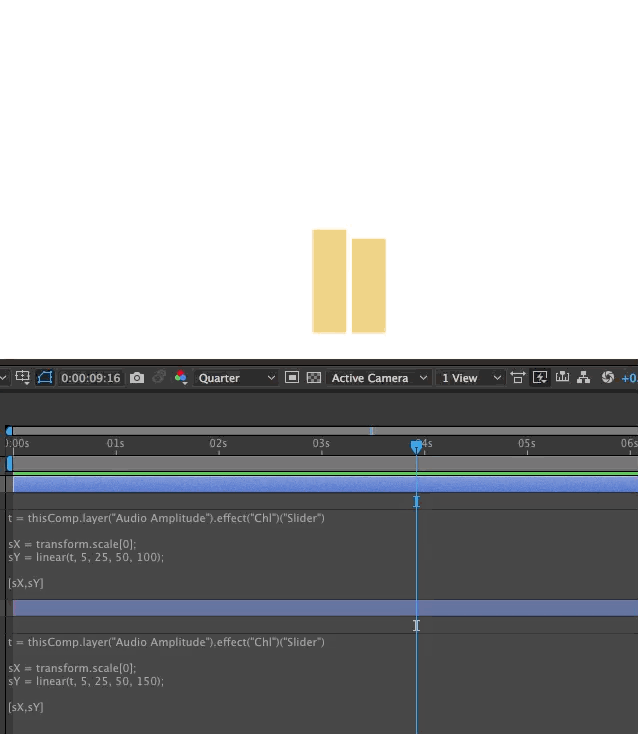Click the dimmed show snapshot icon
This screenshot has height=734, width=638.
159,377
